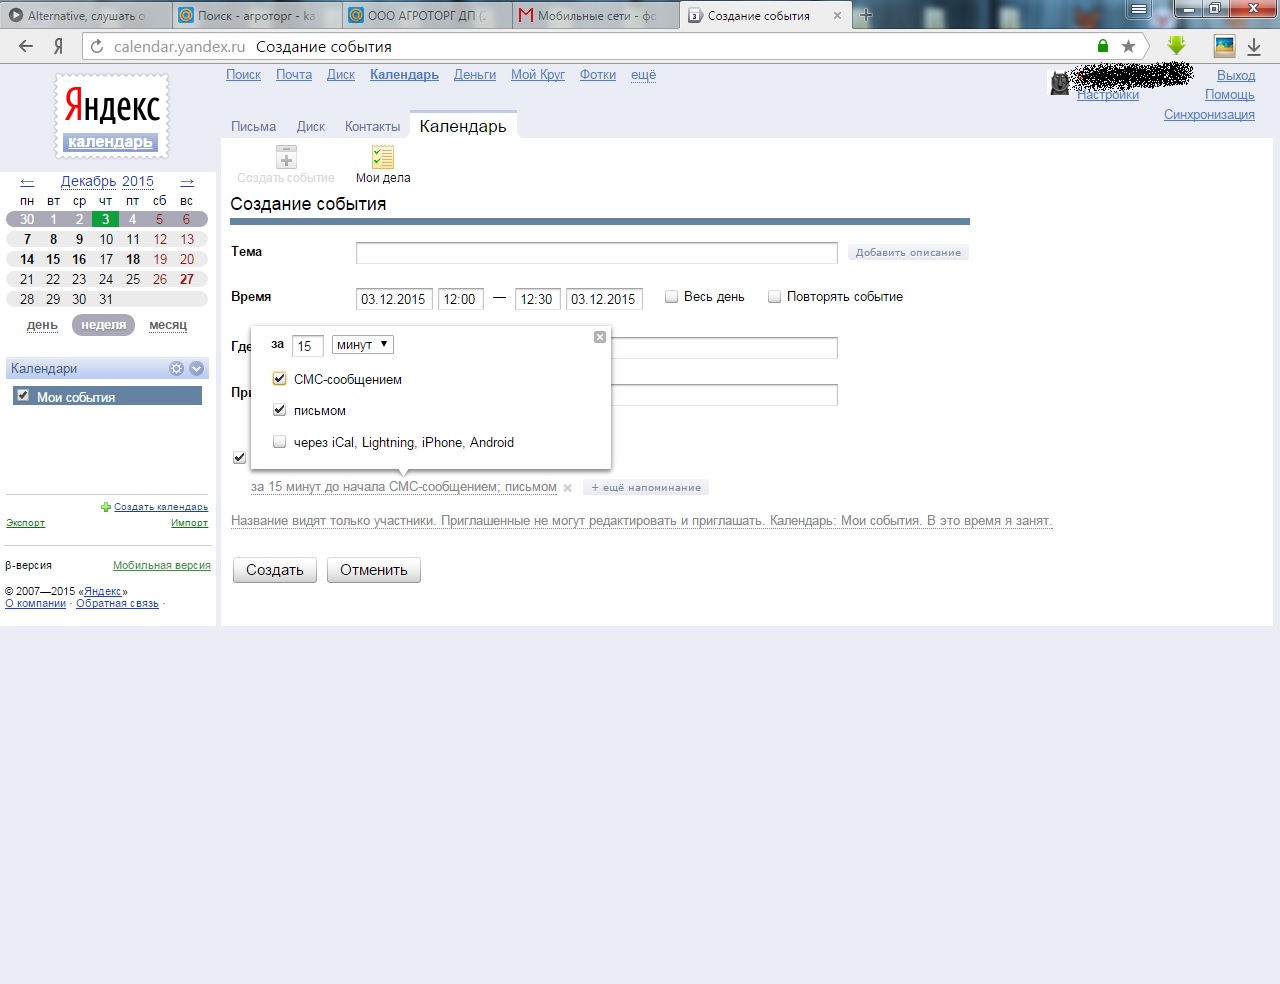Click the picture extension icon in toolbar
This screenshot has width=1280, height=984.
point(1224,45)
